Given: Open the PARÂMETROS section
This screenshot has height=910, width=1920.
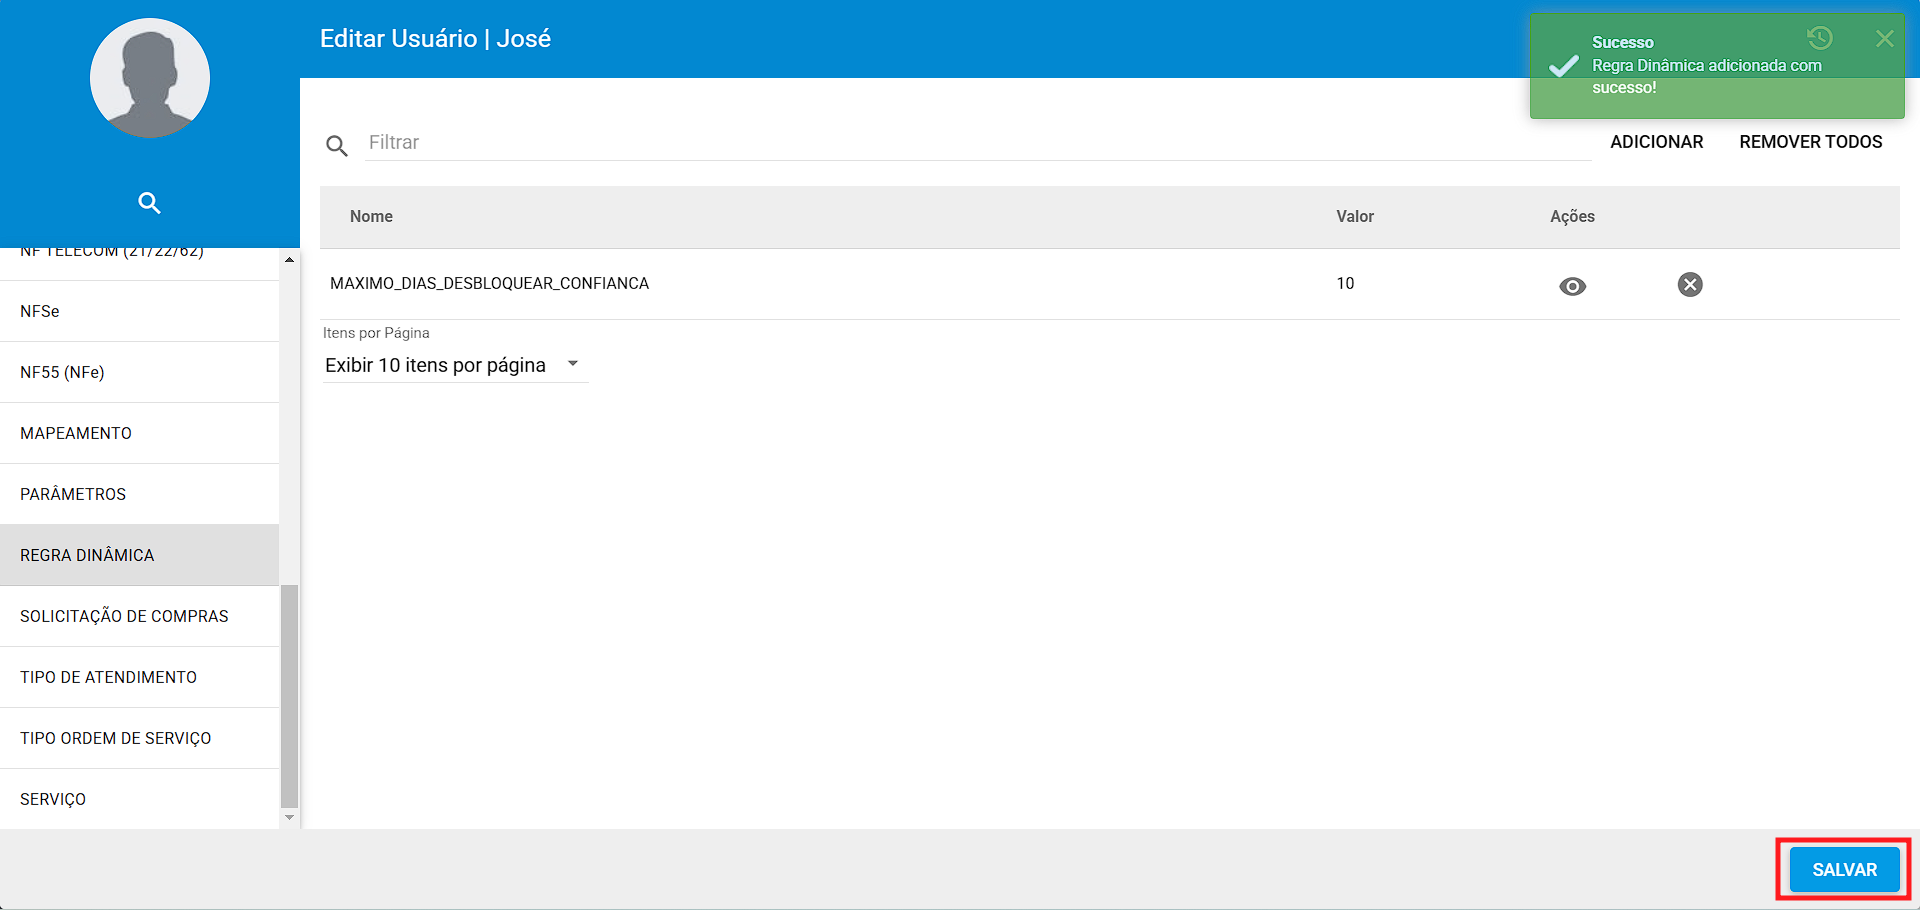Looking at the screenshot, I should pyautogui.click(x=140, y=494).
